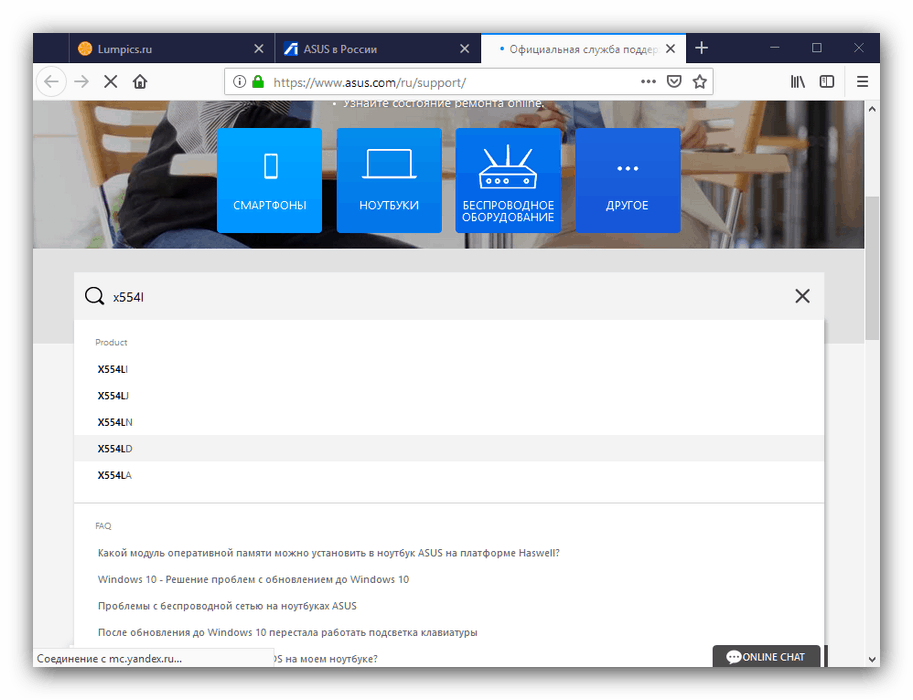Bookmark this page with star icon
The image size is (913, 700).
coord(699,82)
